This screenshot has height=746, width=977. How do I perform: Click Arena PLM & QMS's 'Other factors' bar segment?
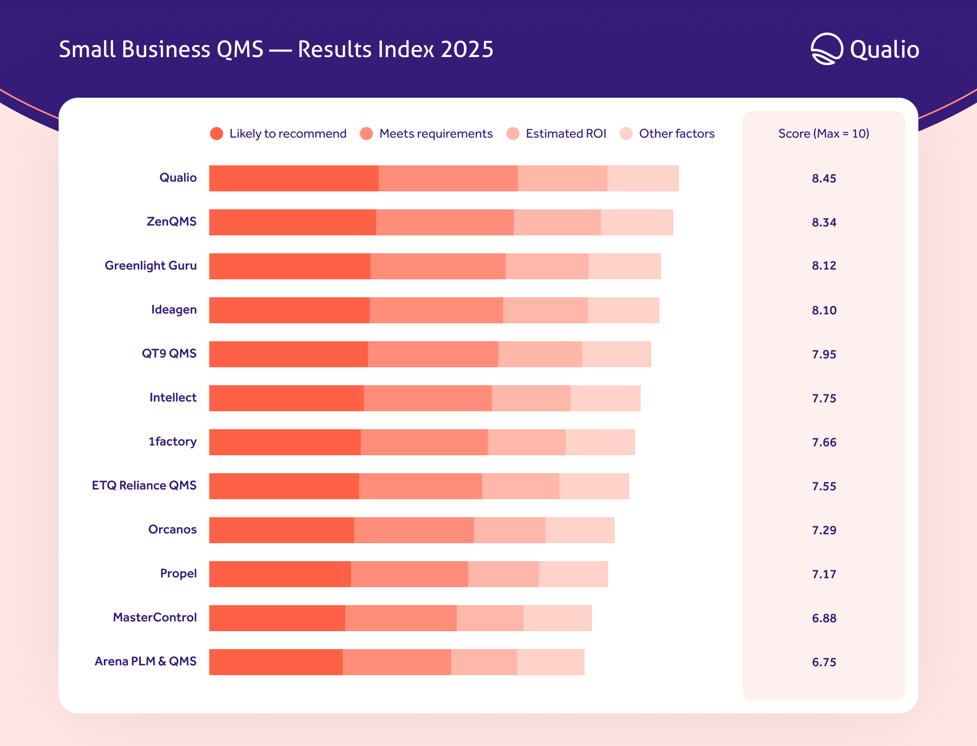551,662
